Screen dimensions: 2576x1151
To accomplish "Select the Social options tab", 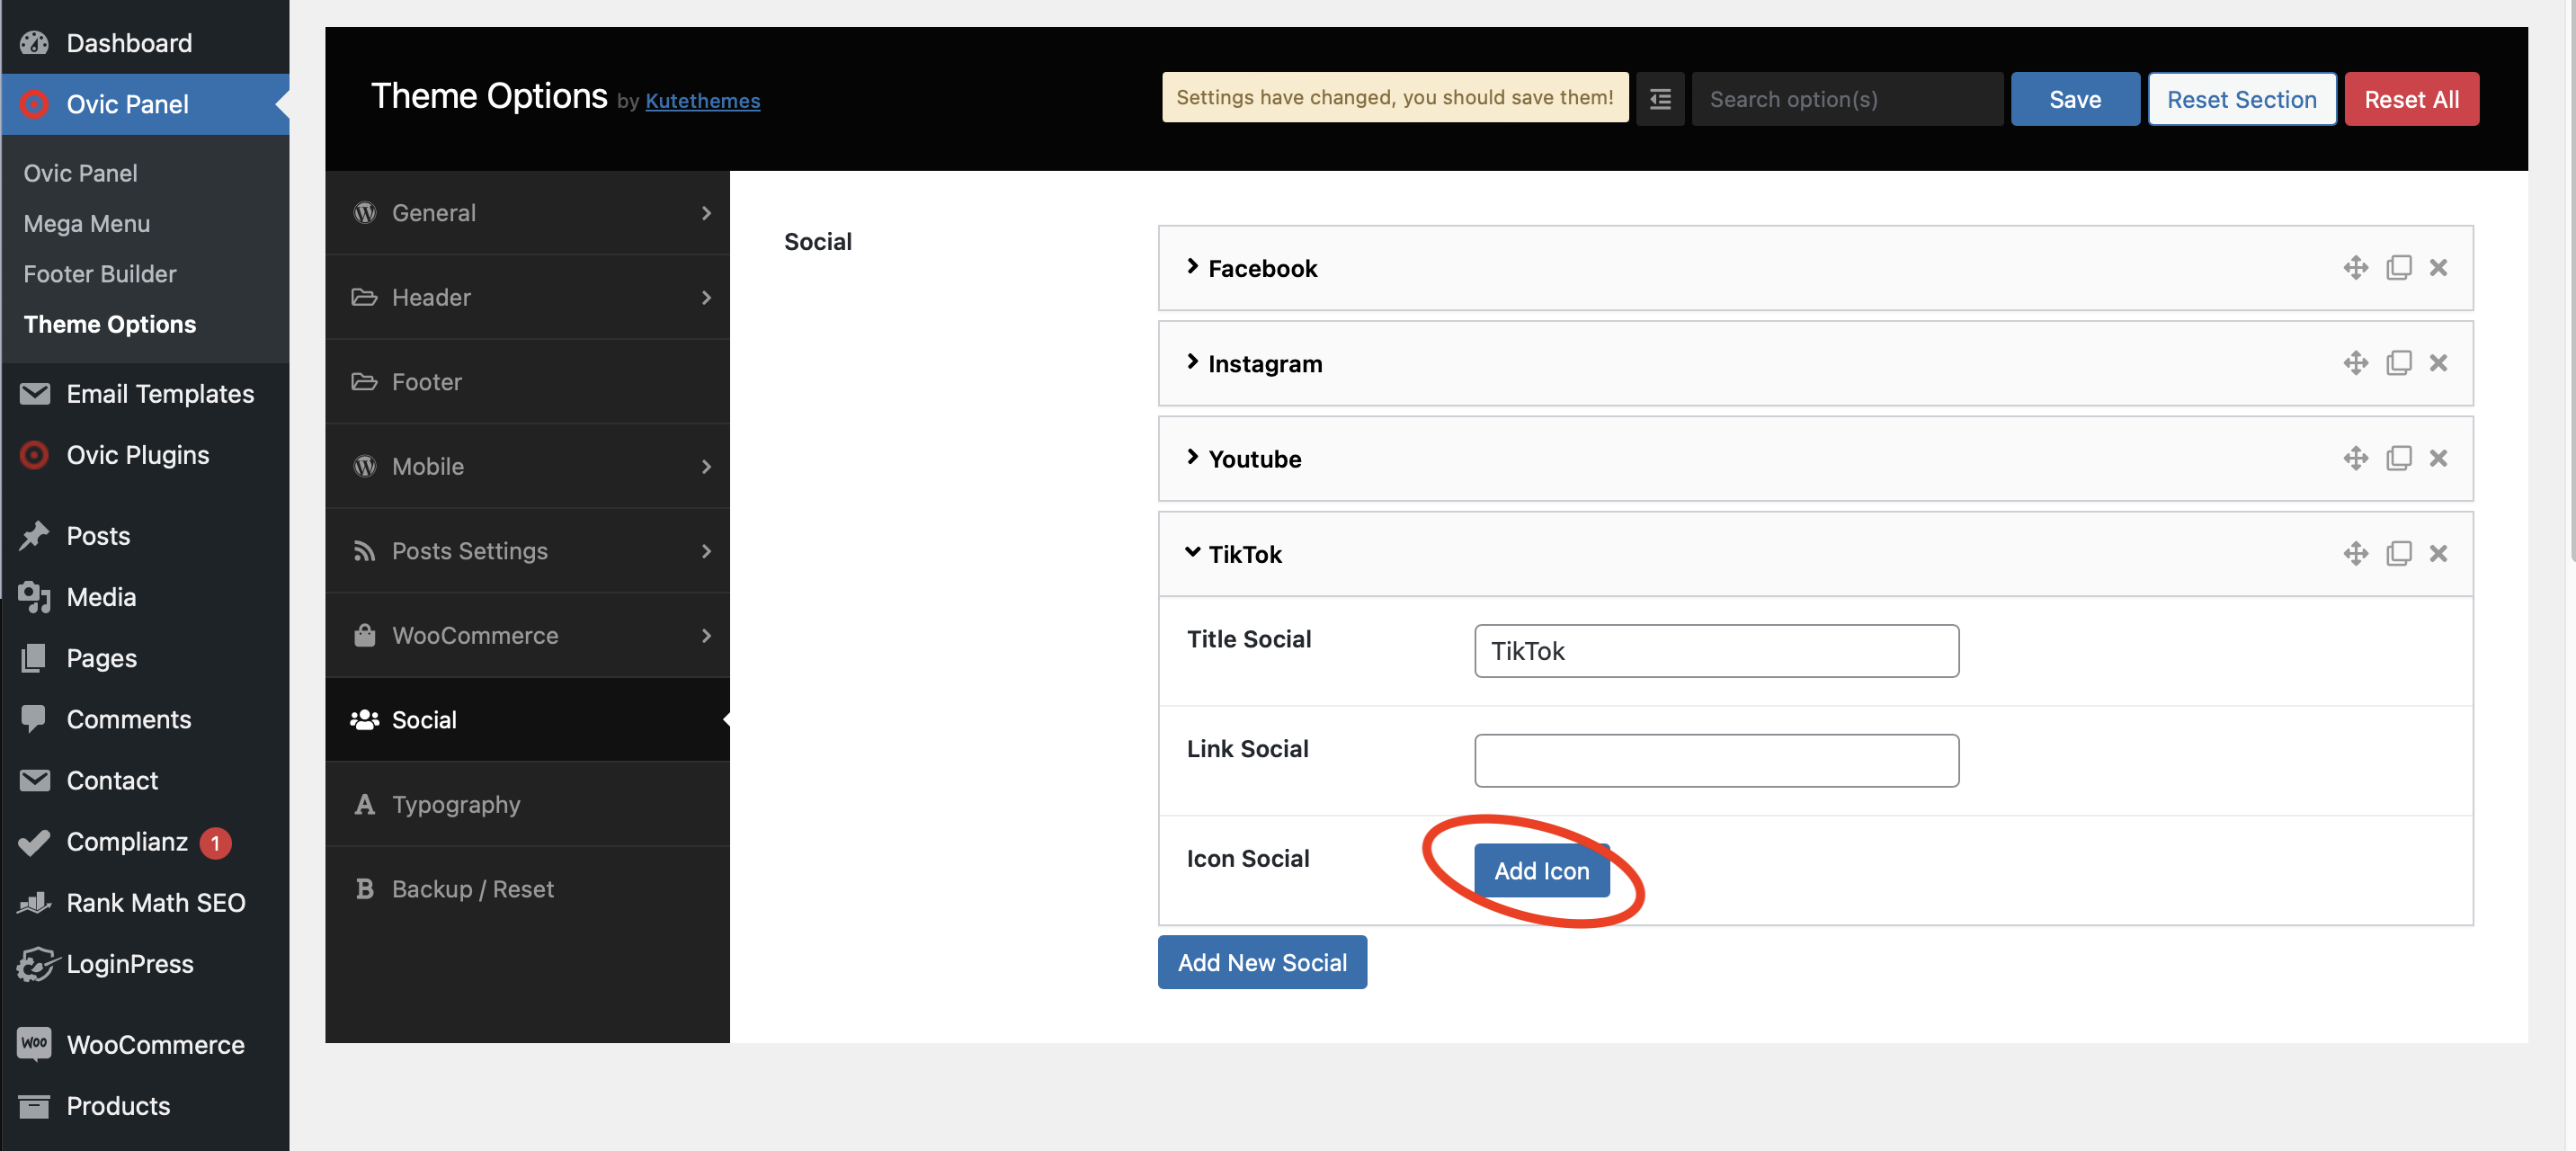I will coord(527,720).
